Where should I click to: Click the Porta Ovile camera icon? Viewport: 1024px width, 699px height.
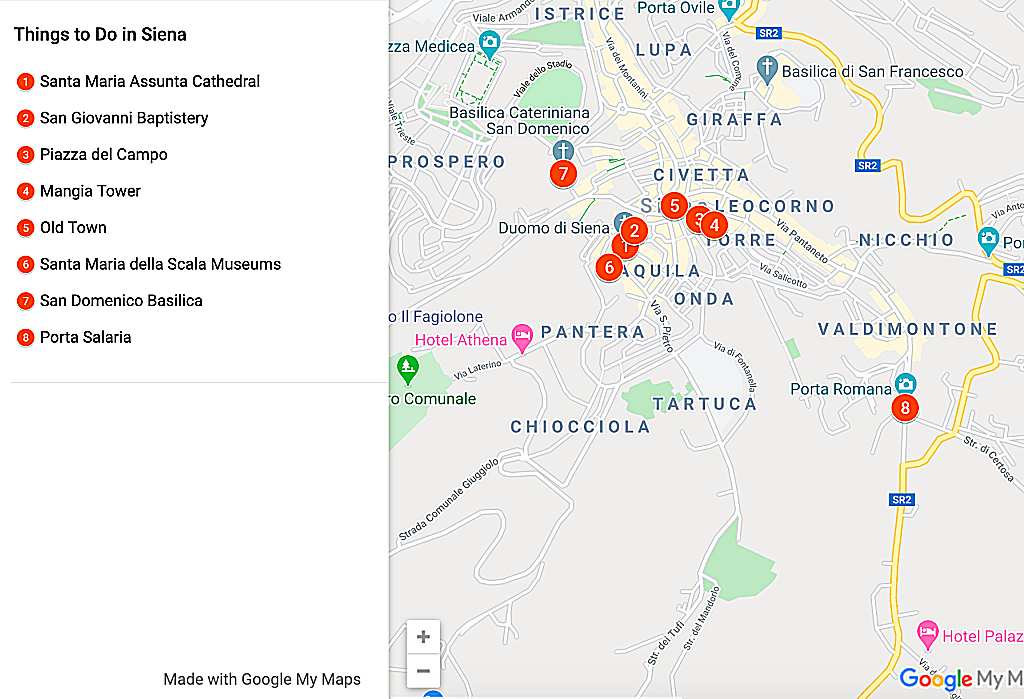(x=728, y=9)
